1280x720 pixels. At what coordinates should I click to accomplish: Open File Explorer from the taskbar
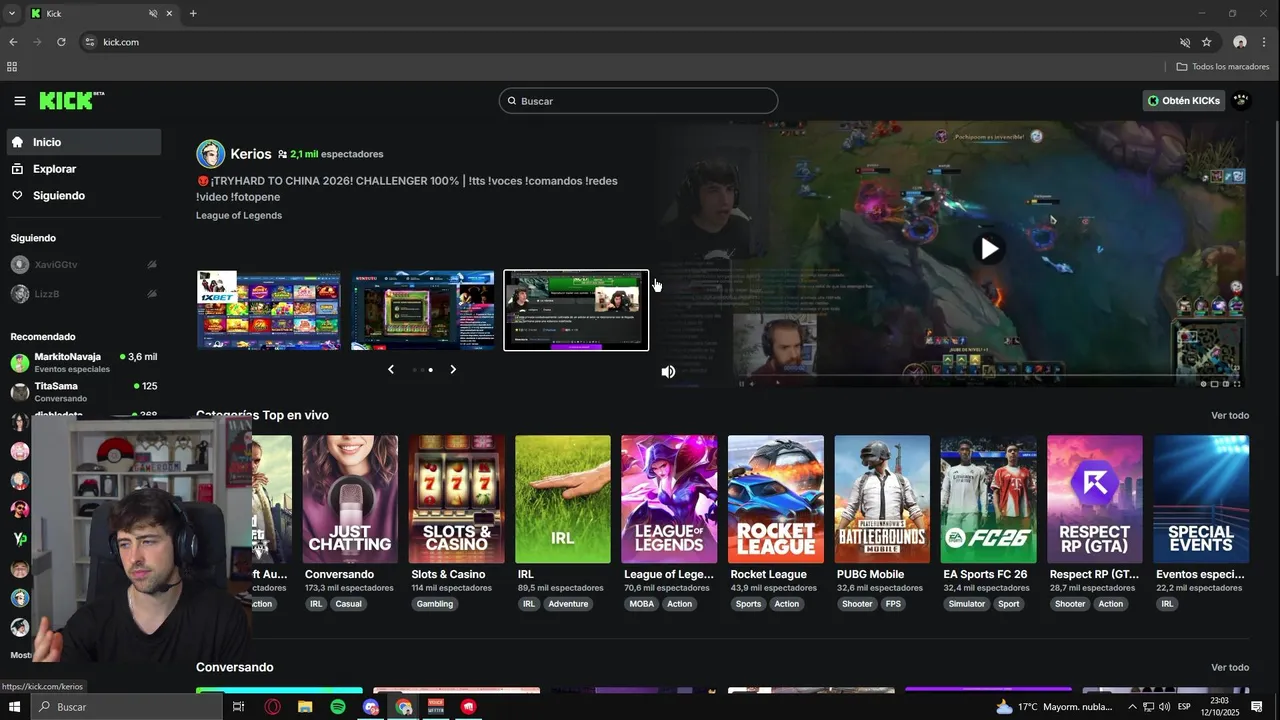coord(305,707)
